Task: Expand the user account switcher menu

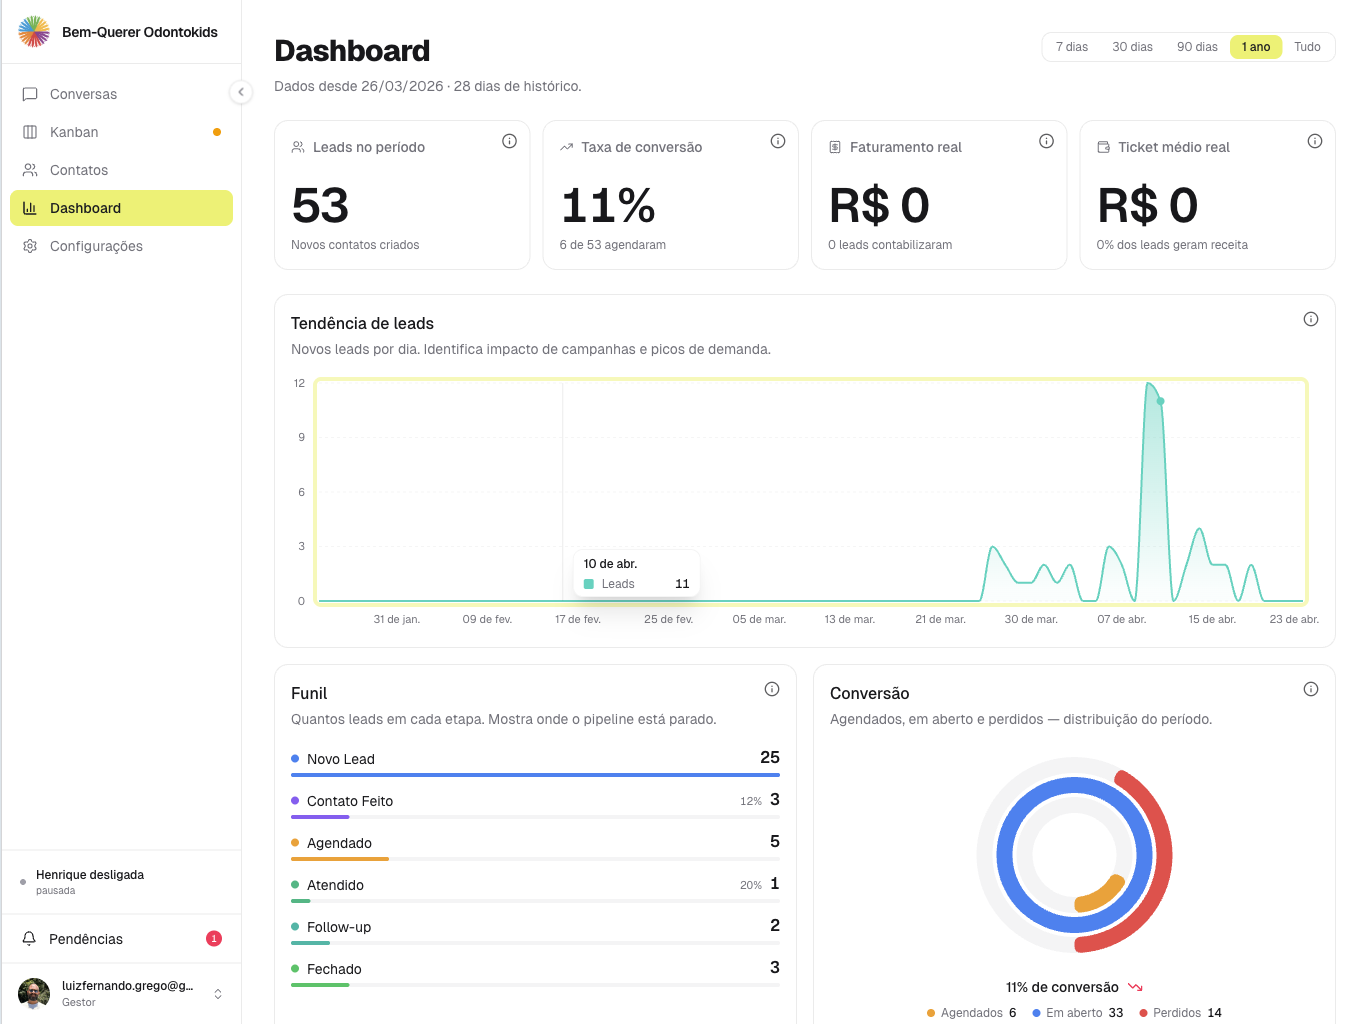Action: pos(218,993)
